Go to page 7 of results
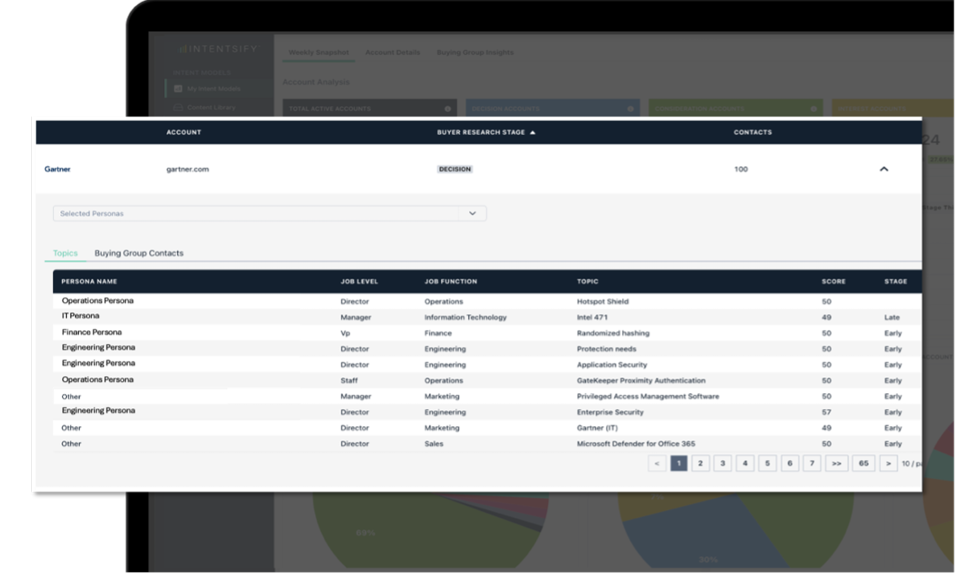 tap(811, 463)
